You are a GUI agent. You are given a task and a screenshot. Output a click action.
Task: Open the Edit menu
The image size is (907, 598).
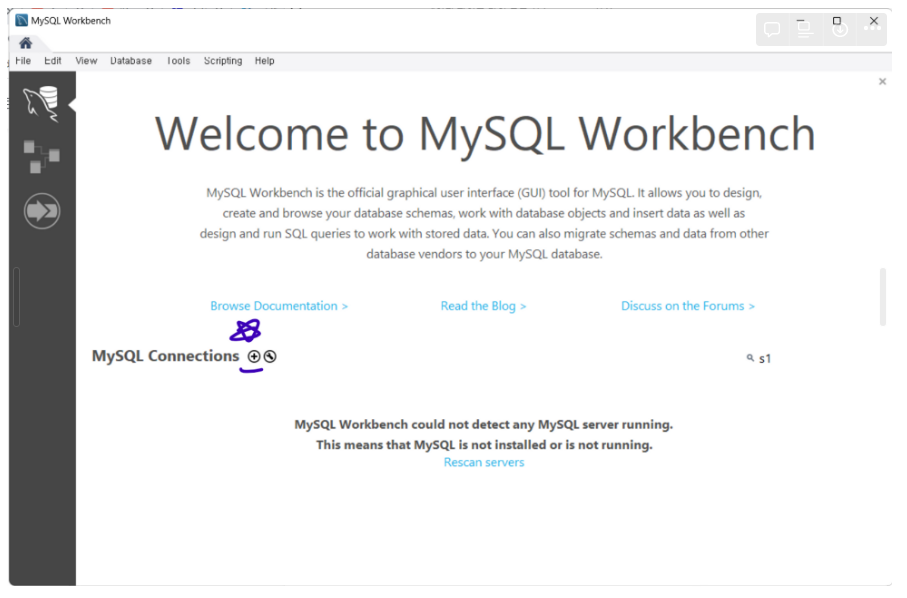click(53, 61)
